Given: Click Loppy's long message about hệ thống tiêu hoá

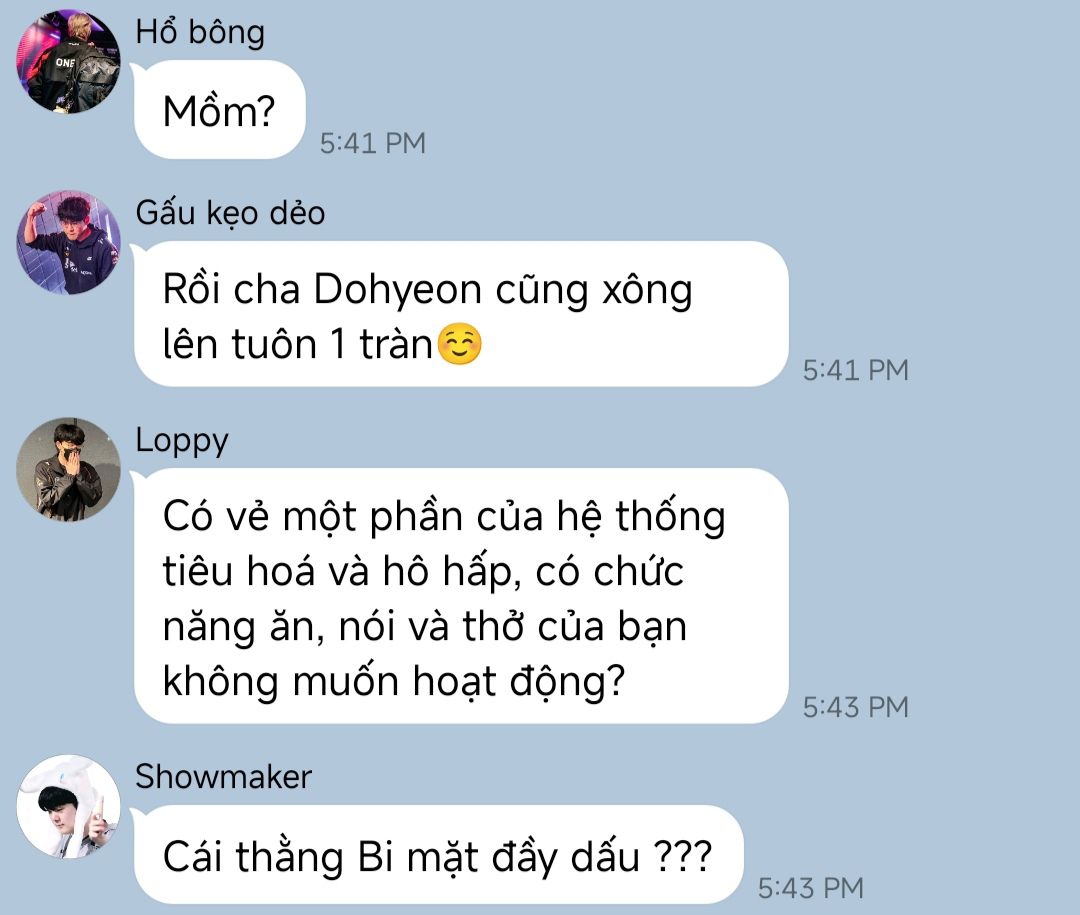Looking at the screenshot, I should (x=461, y=596).
